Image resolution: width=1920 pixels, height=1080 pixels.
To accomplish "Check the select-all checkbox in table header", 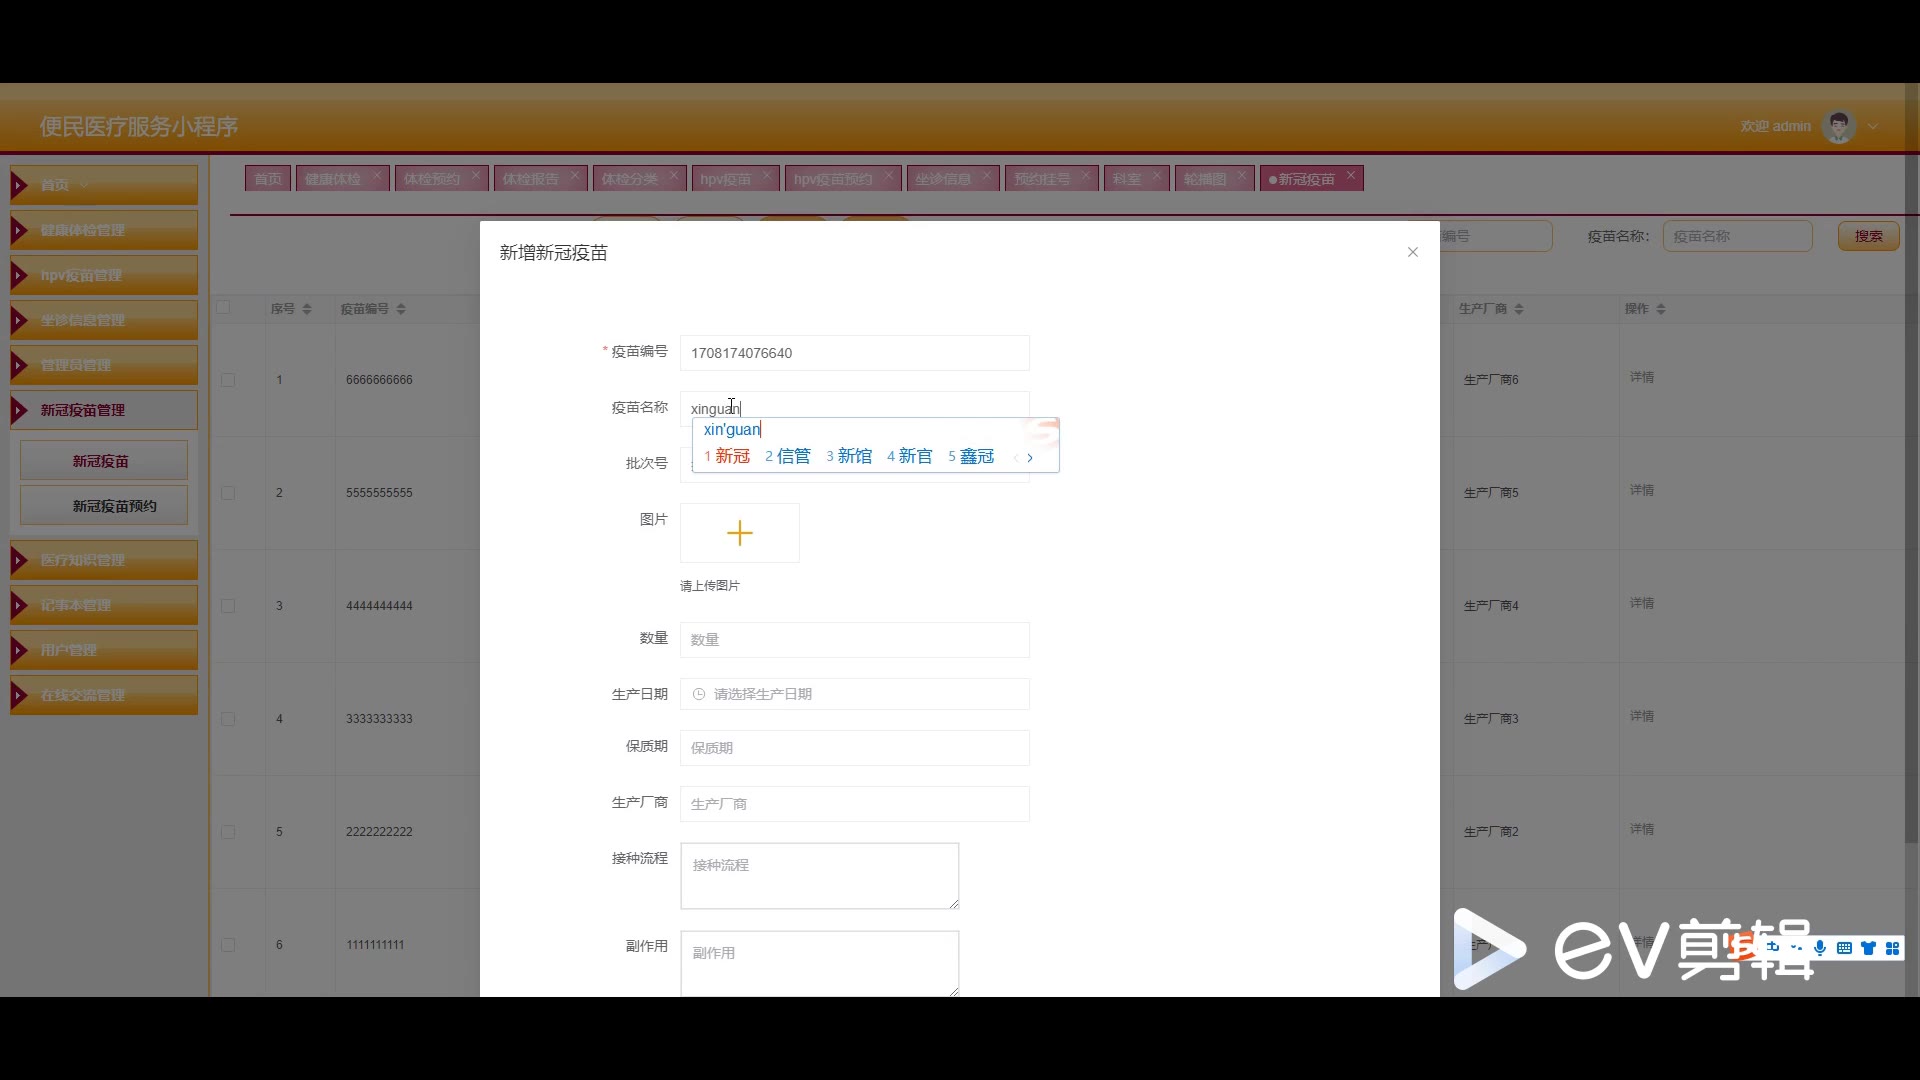I will pos(224,308).
